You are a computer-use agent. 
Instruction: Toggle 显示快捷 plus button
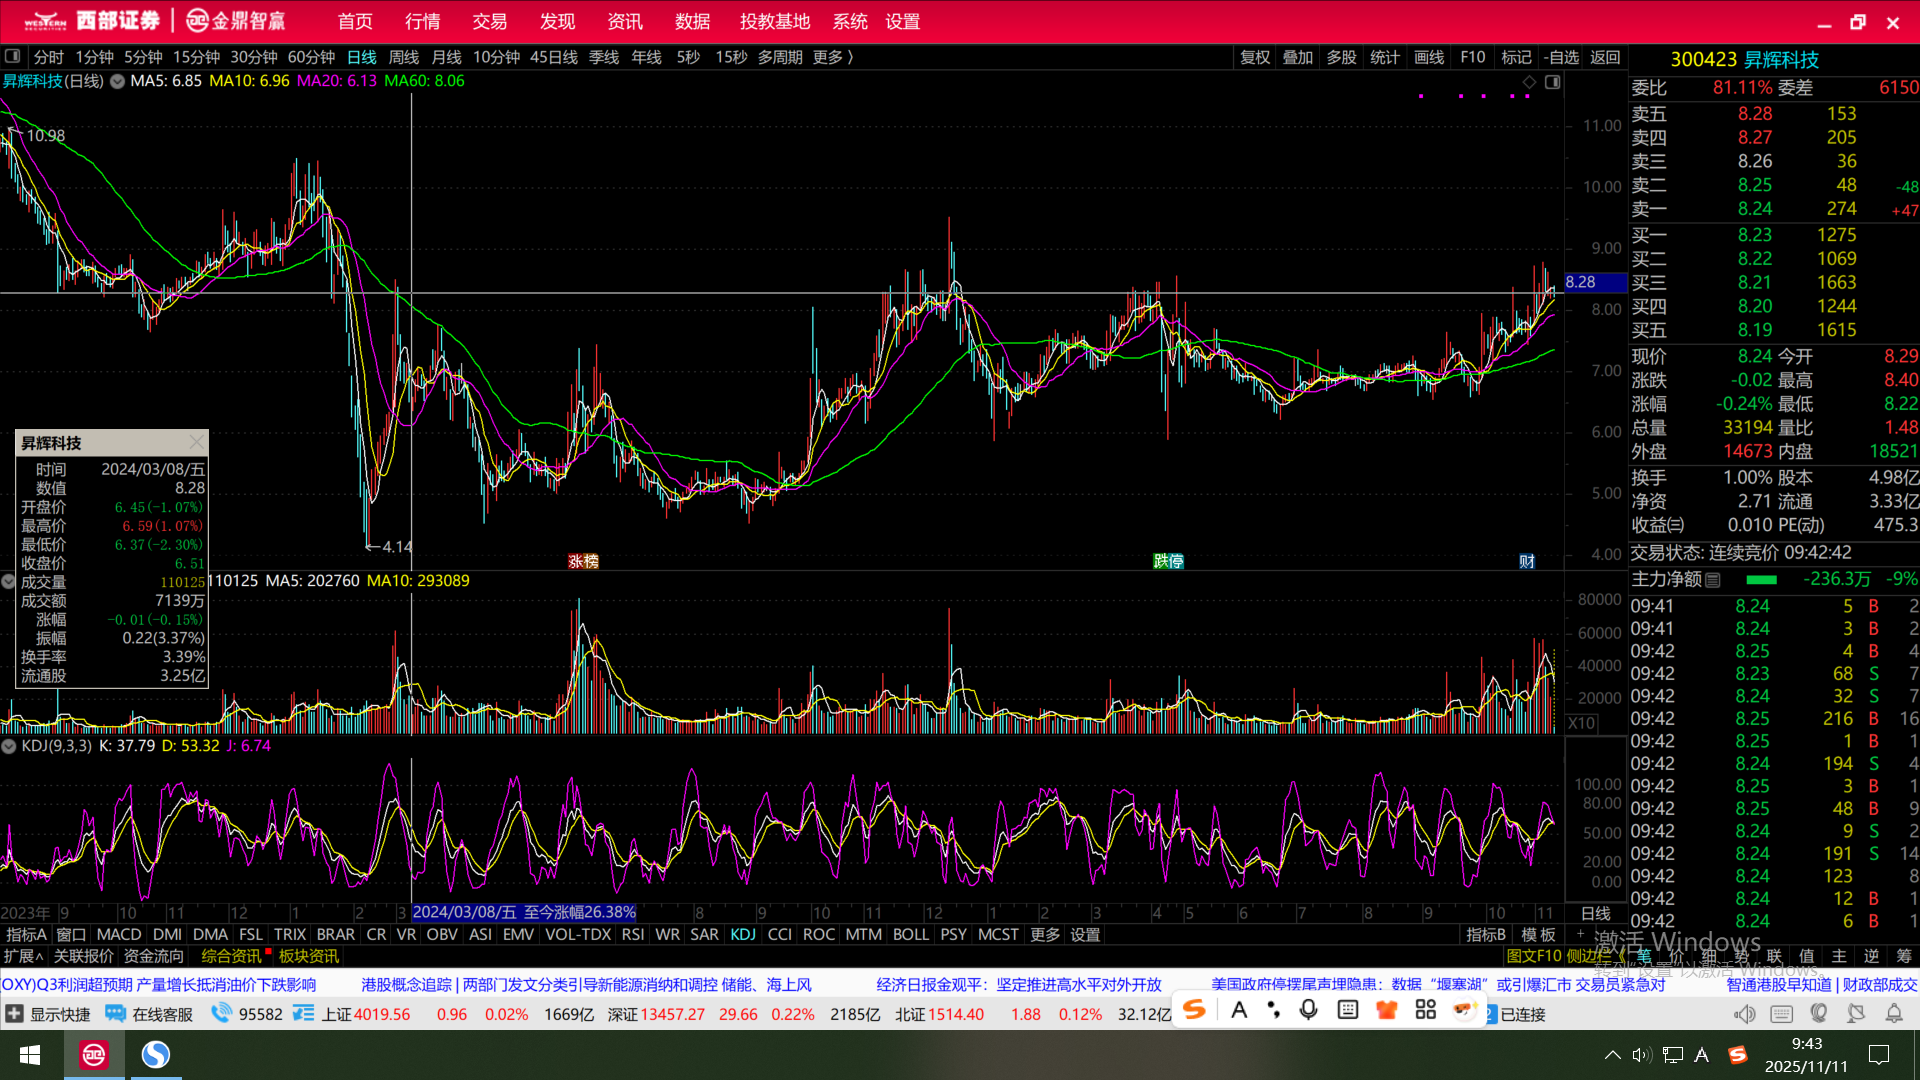coord(14,1014)
